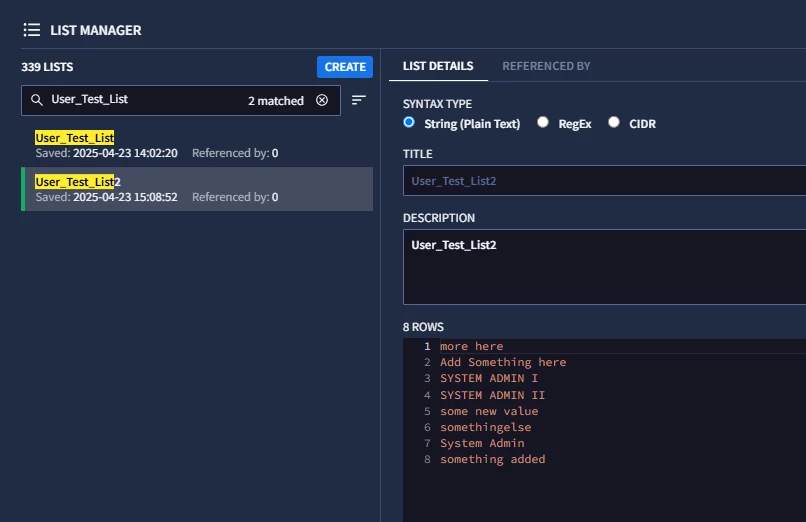Click the List Manager bullet-list icon
The height and width of the screenshot is (522, 806).
click(31, 30)
